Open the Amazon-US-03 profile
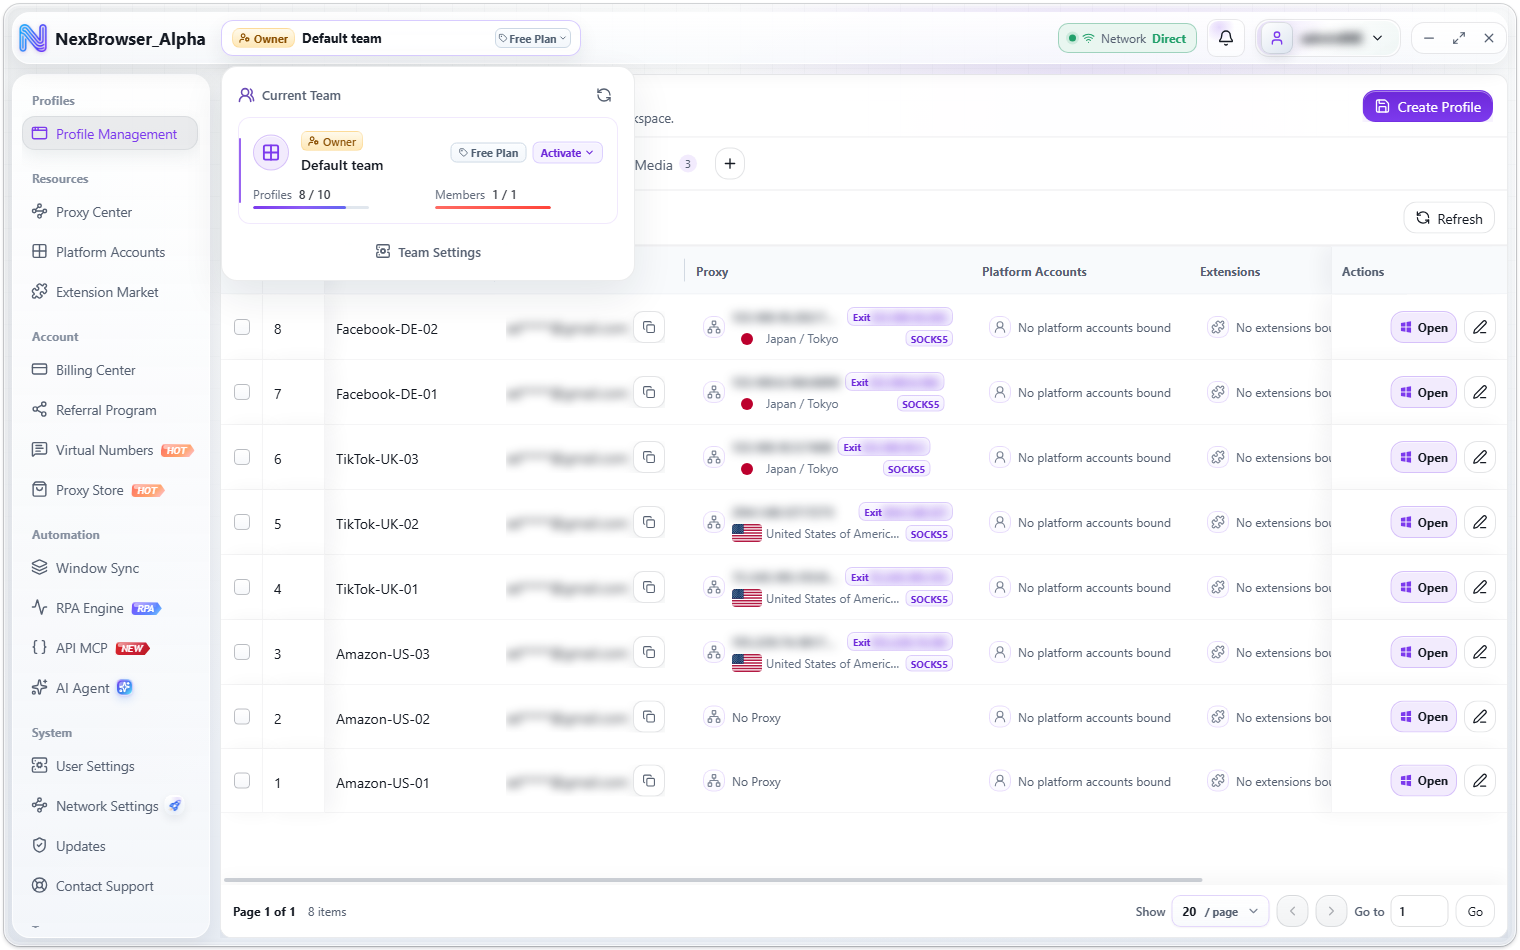This screenshot has height=950, width=1520. [x=1423, y=652]
